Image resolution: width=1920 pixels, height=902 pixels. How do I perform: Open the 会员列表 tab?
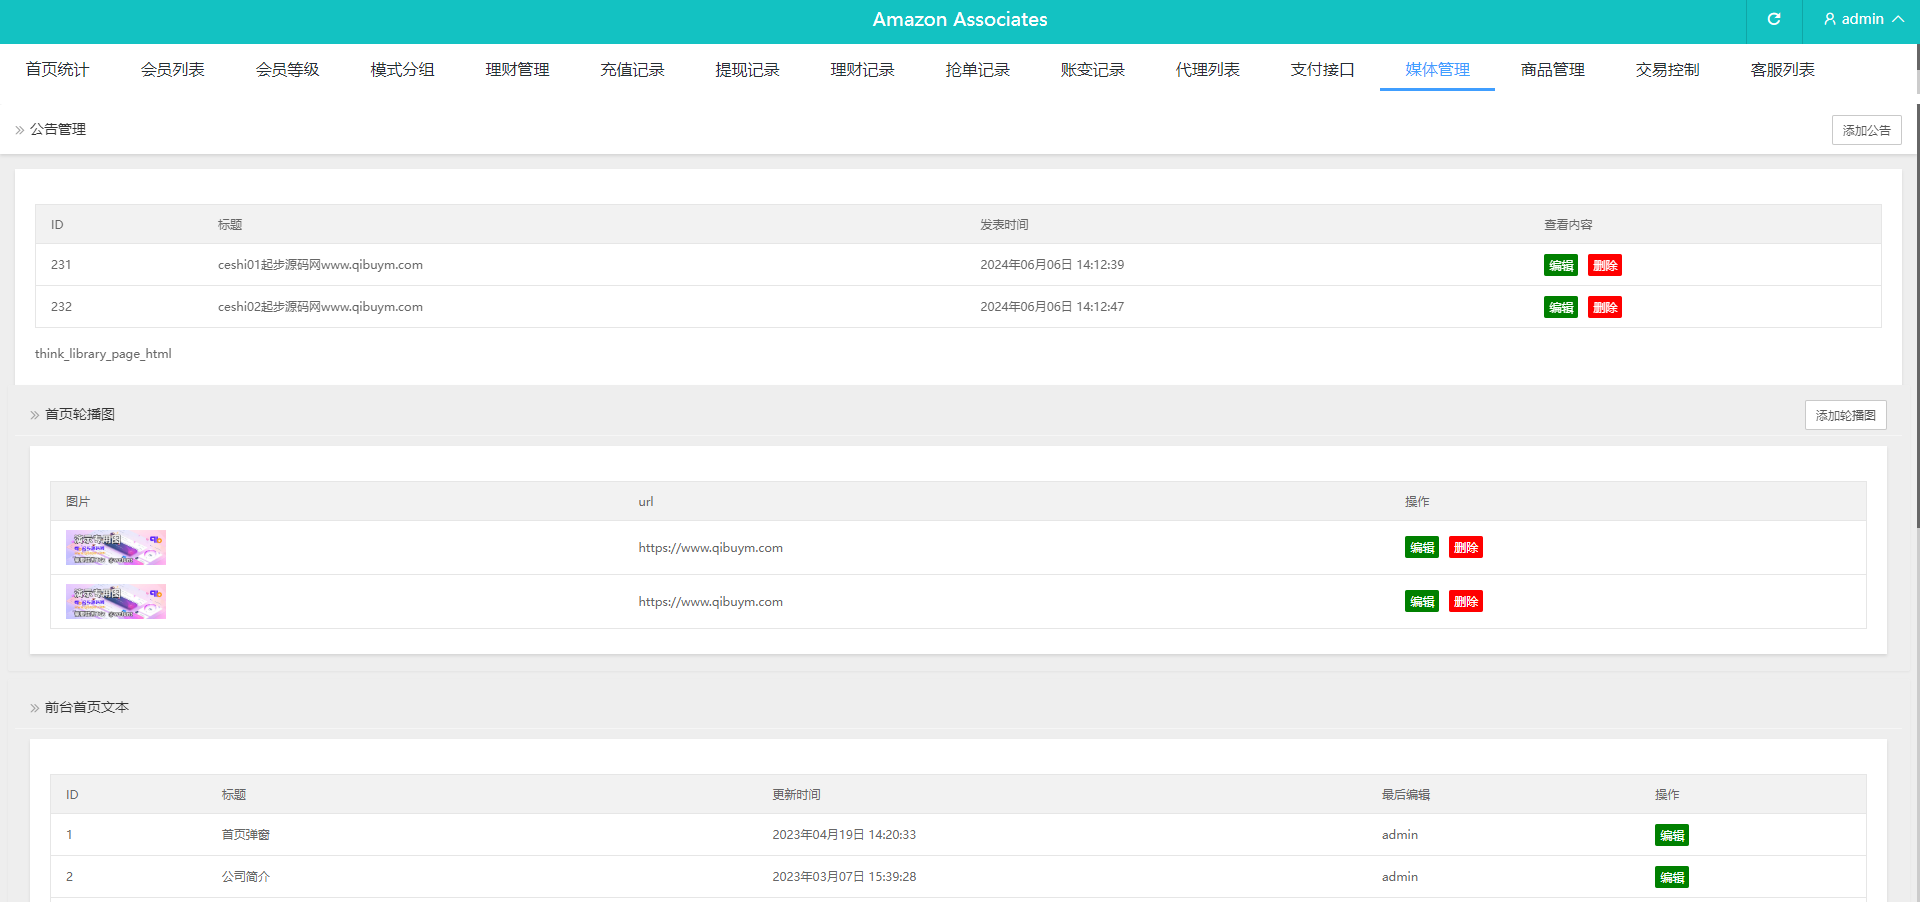tap(172, 70)
